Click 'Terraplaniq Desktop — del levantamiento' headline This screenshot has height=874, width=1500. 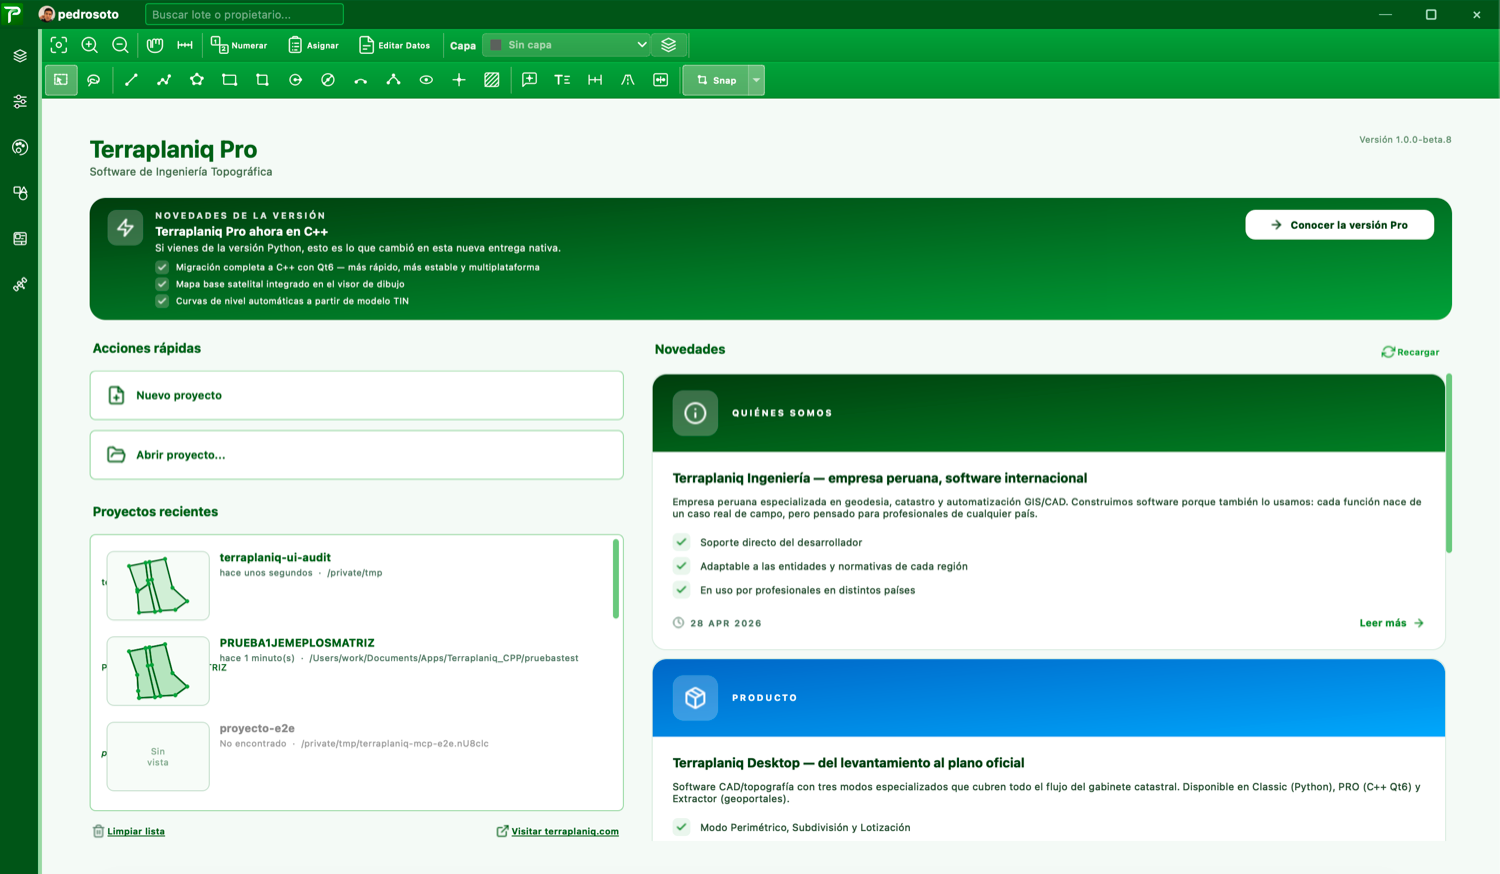[848, 763]
